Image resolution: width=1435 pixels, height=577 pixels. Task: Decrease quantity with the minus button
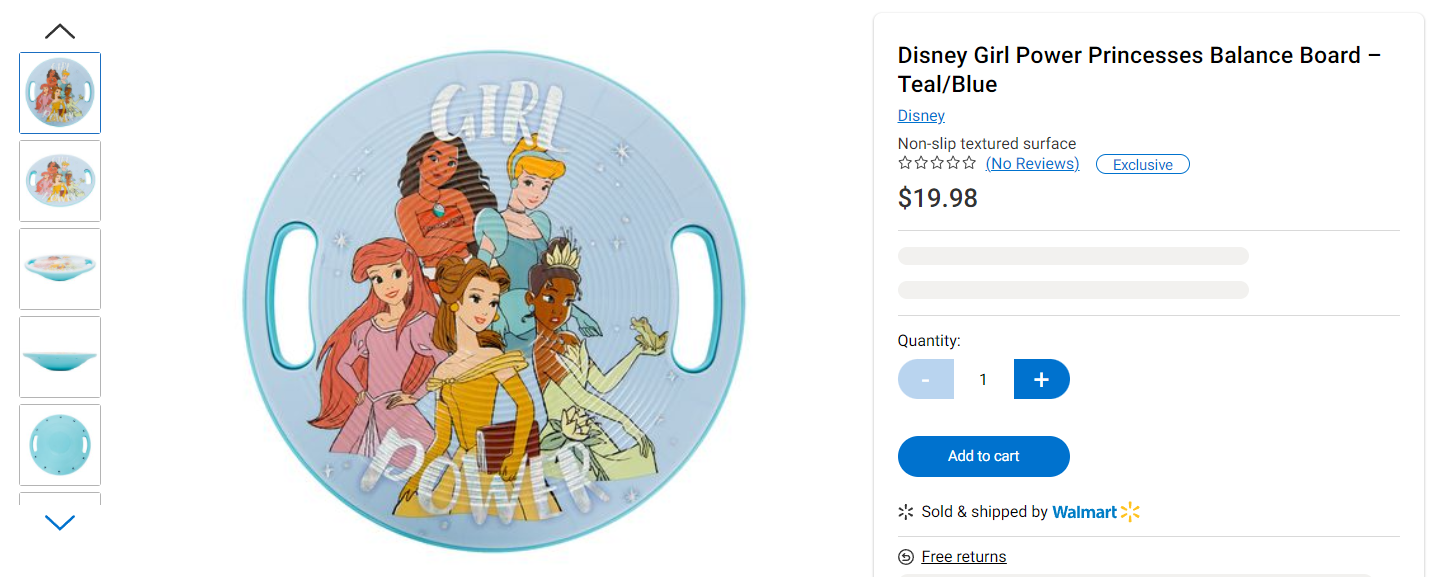[x=926, y=379]
